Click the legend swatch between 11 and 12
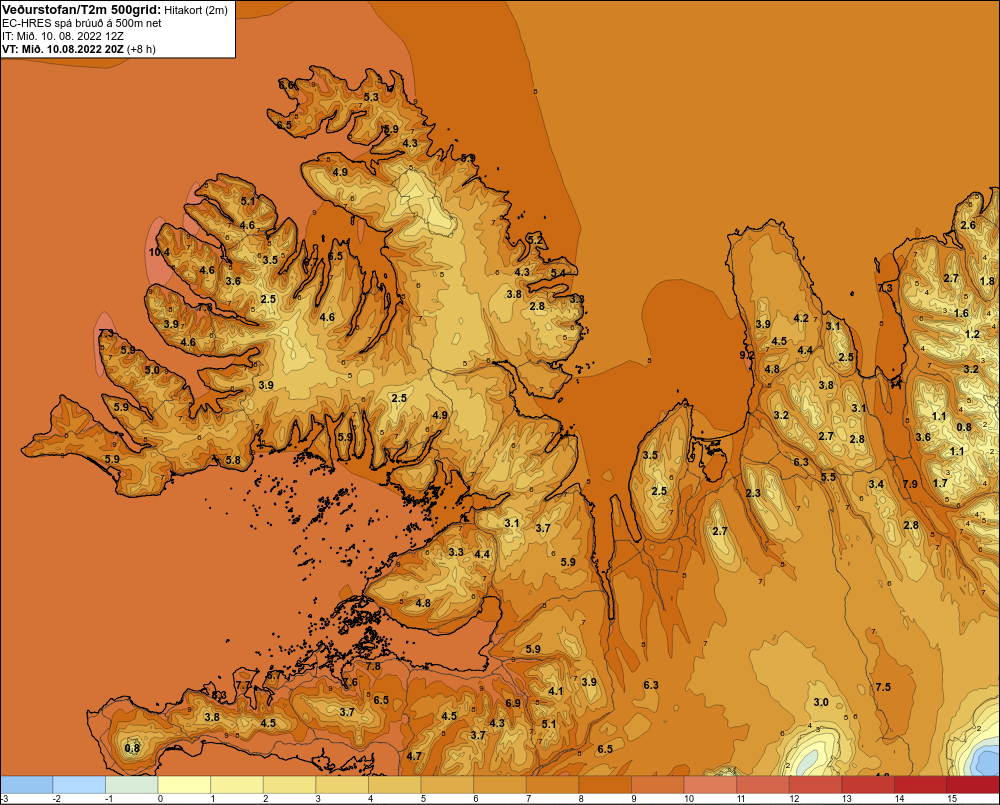Viewport: 1000px width, 805px height. (x=763, y=785)
